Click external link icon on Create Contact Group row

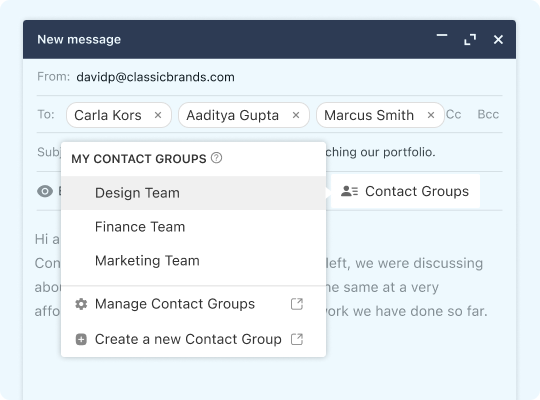[297, 339]
